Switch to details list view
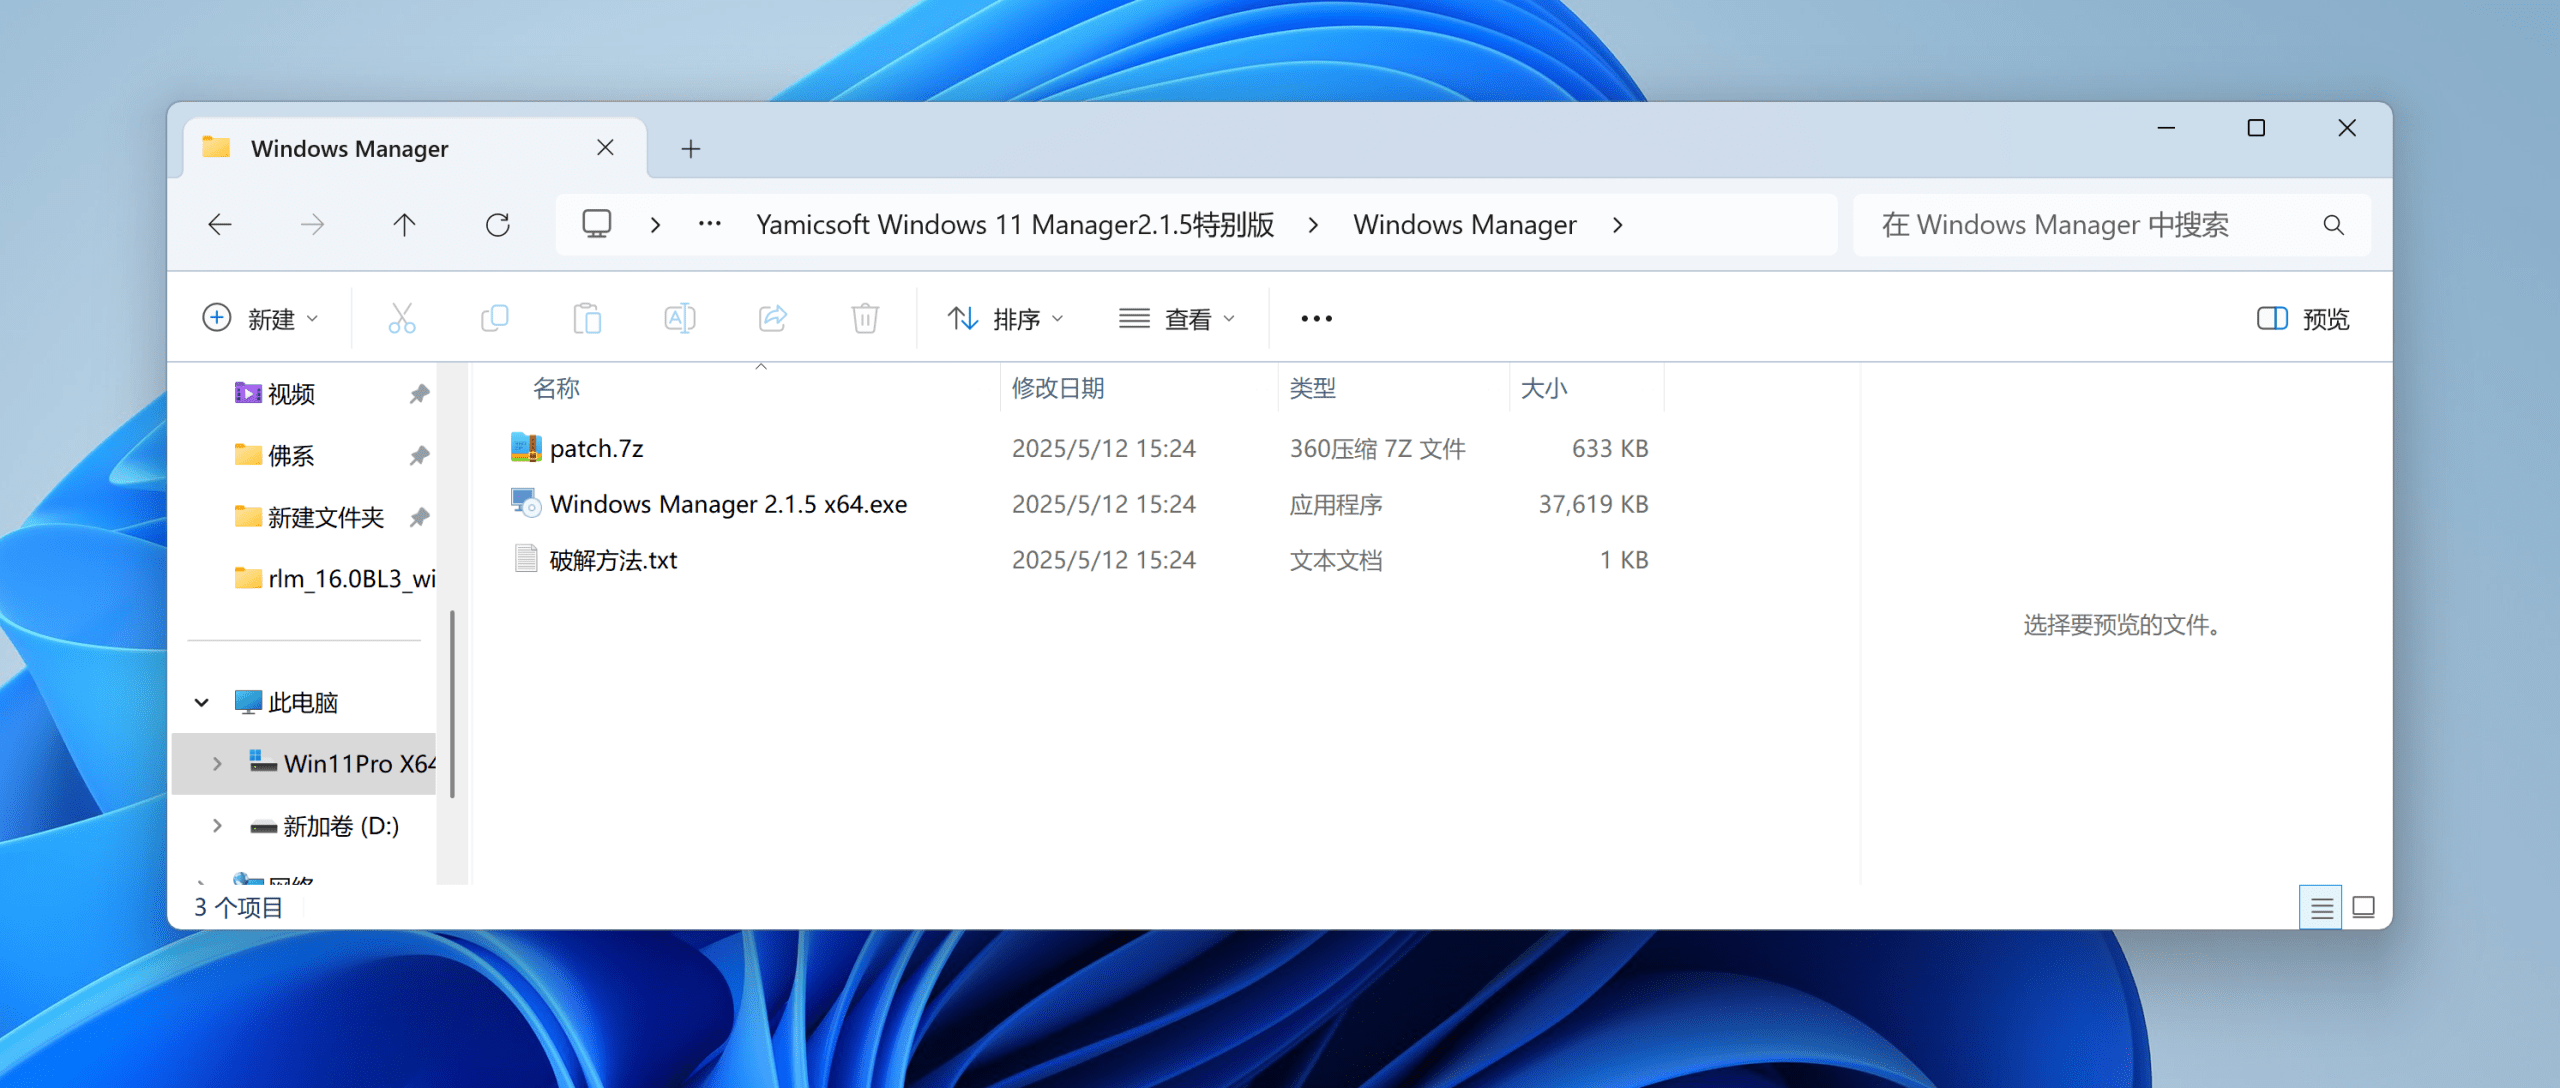This screenshot has height=1088, width=2560. point(2321,907)
